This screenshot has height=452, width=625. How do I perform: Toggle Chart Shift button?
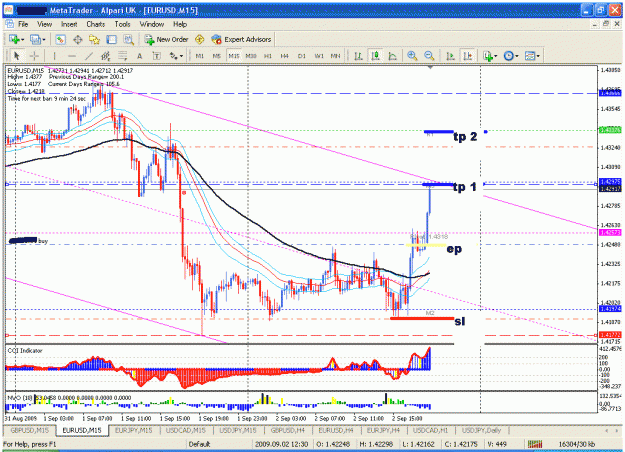pyautogui.click(x=468, y=56)
